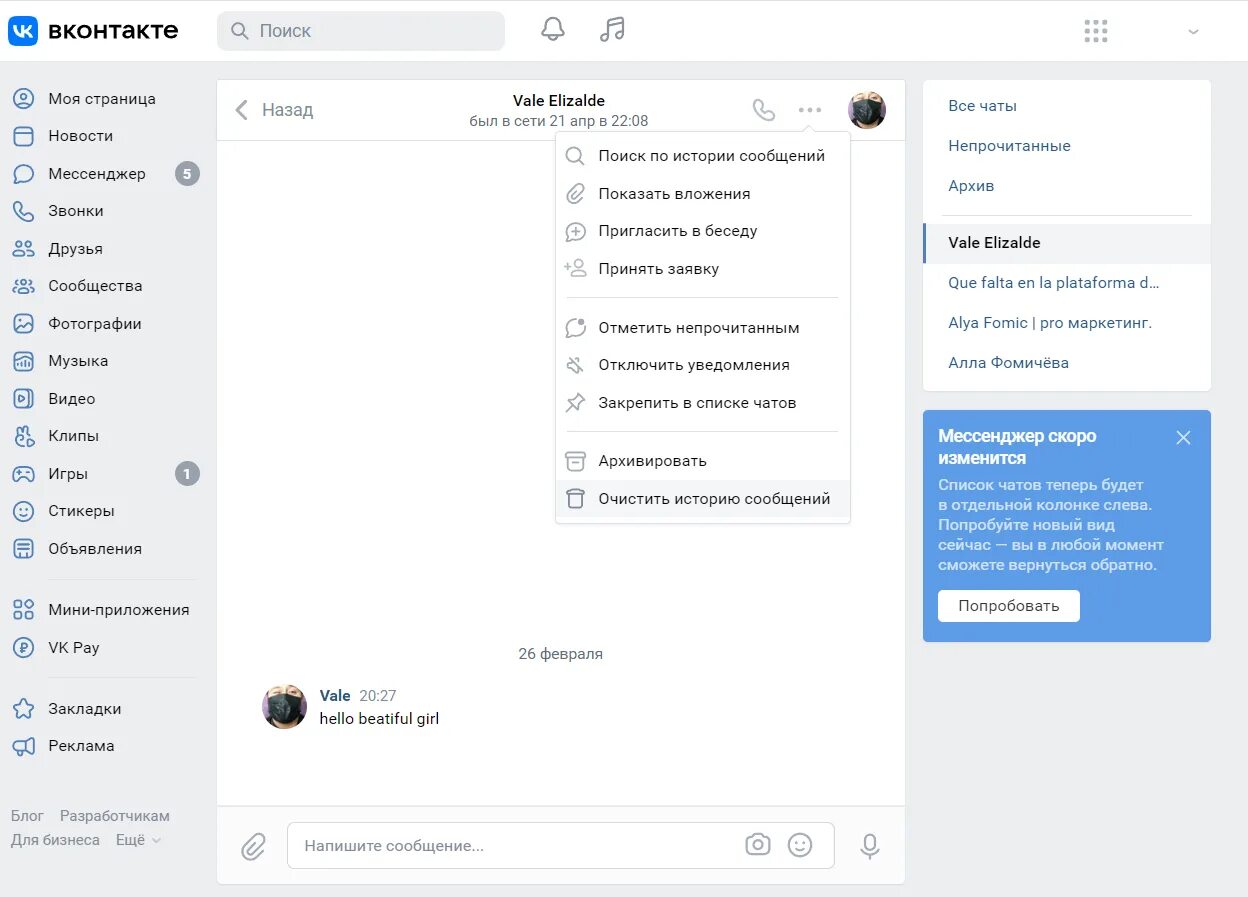Click the Закладки star icon
The width and height of the screenshot is (1248, 897).
pos(23,709)
